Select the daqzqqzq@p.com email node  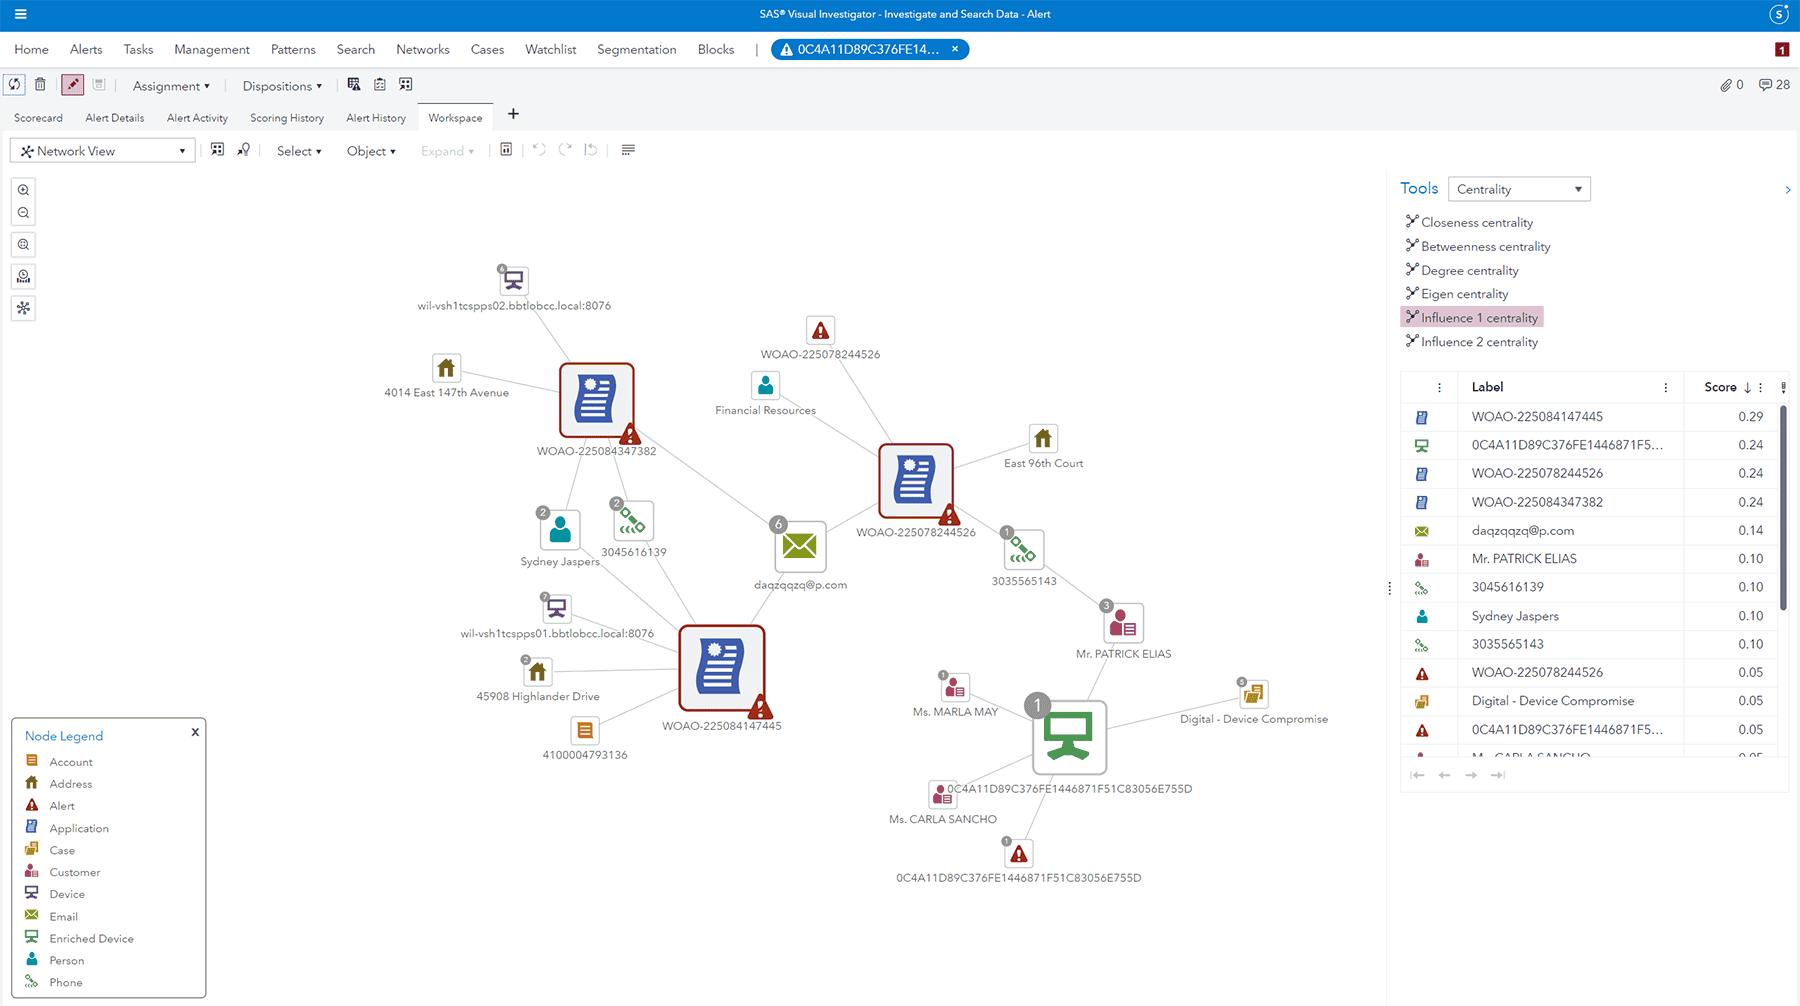800,546
